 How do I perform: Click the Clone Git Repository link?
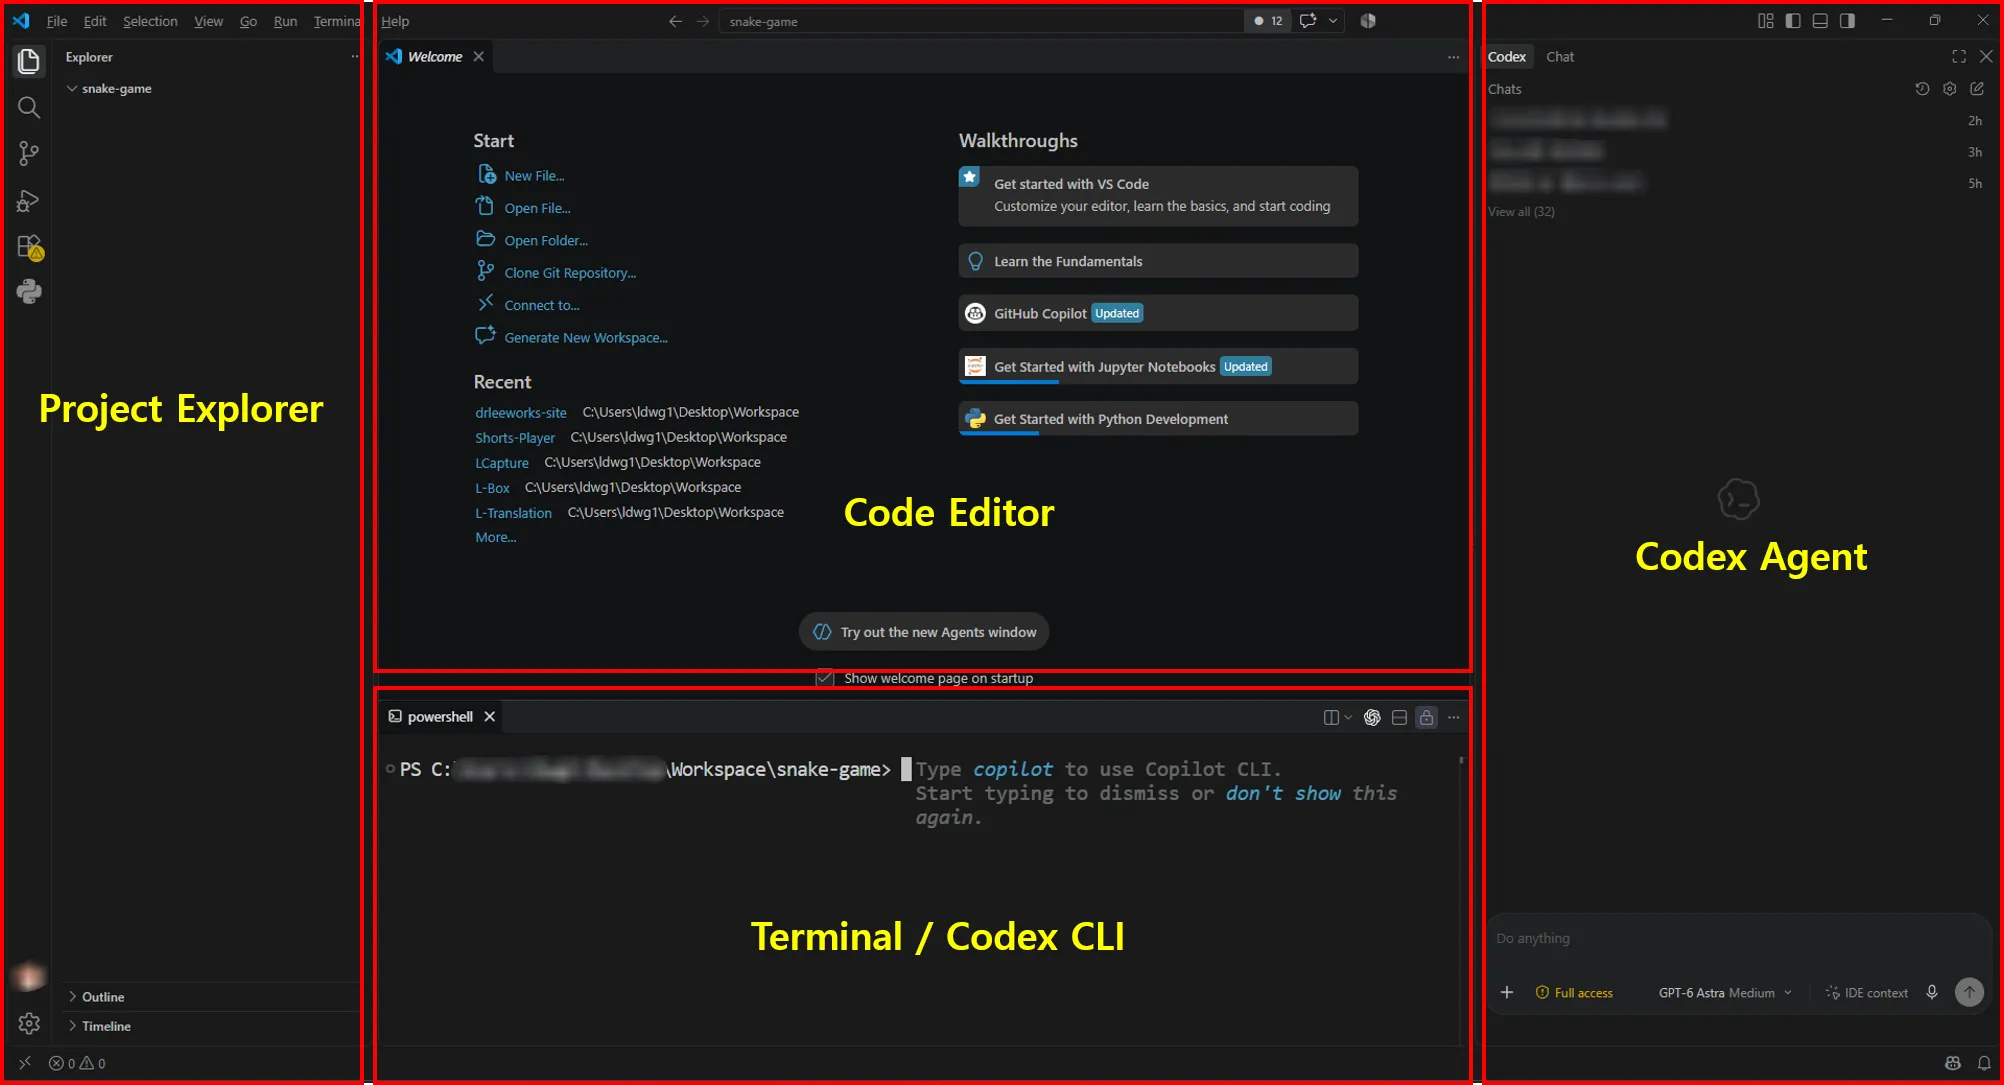point(570,273)
